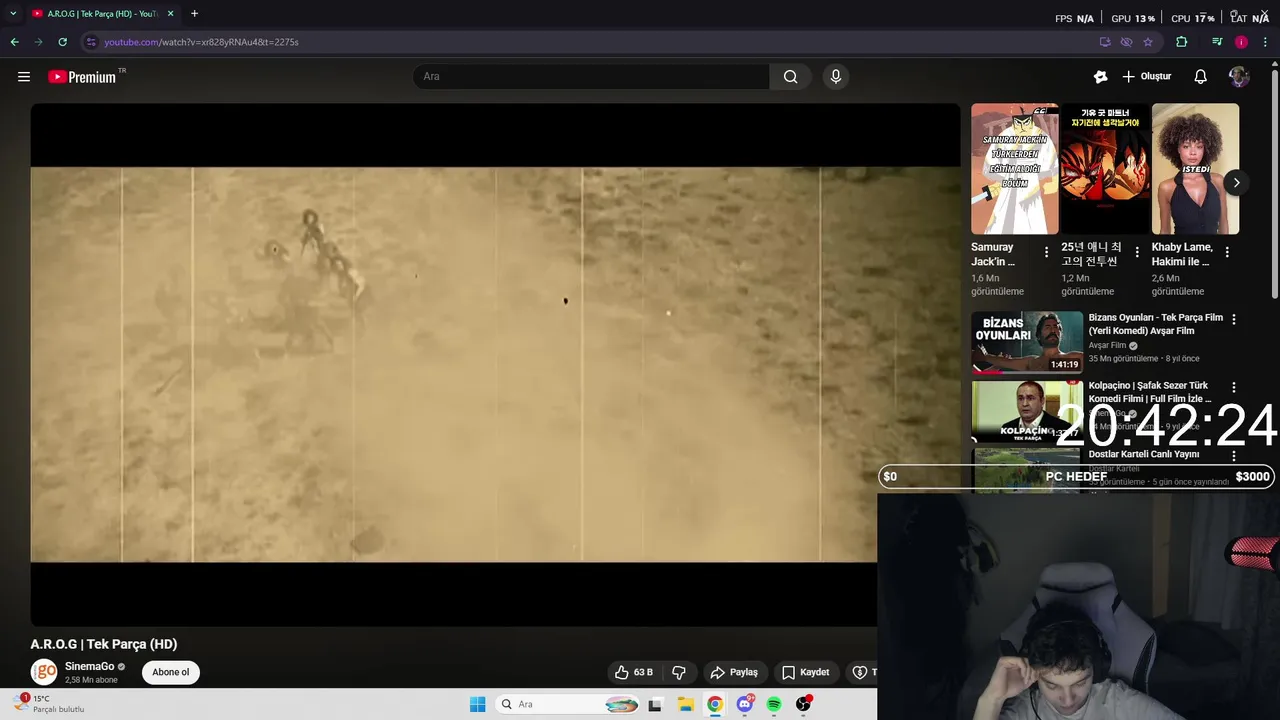Click the install/cast icon in address bar
The width and height of the screenshot is (1280, 720).
[1104, 42]
